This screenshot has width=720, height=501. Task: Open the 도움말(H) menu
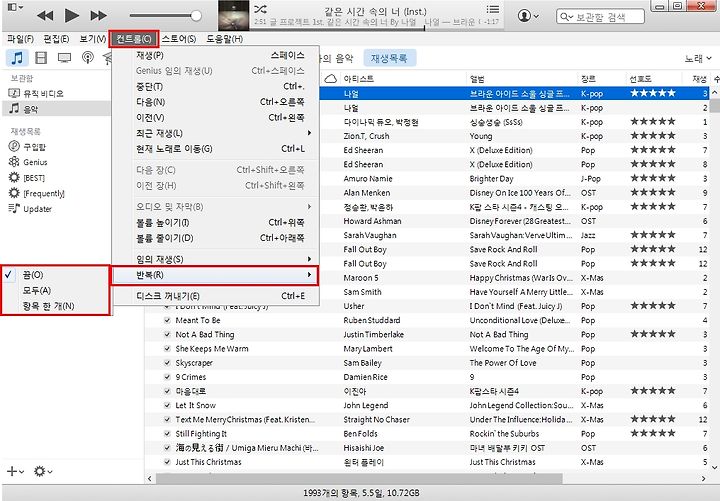[224, 39]
